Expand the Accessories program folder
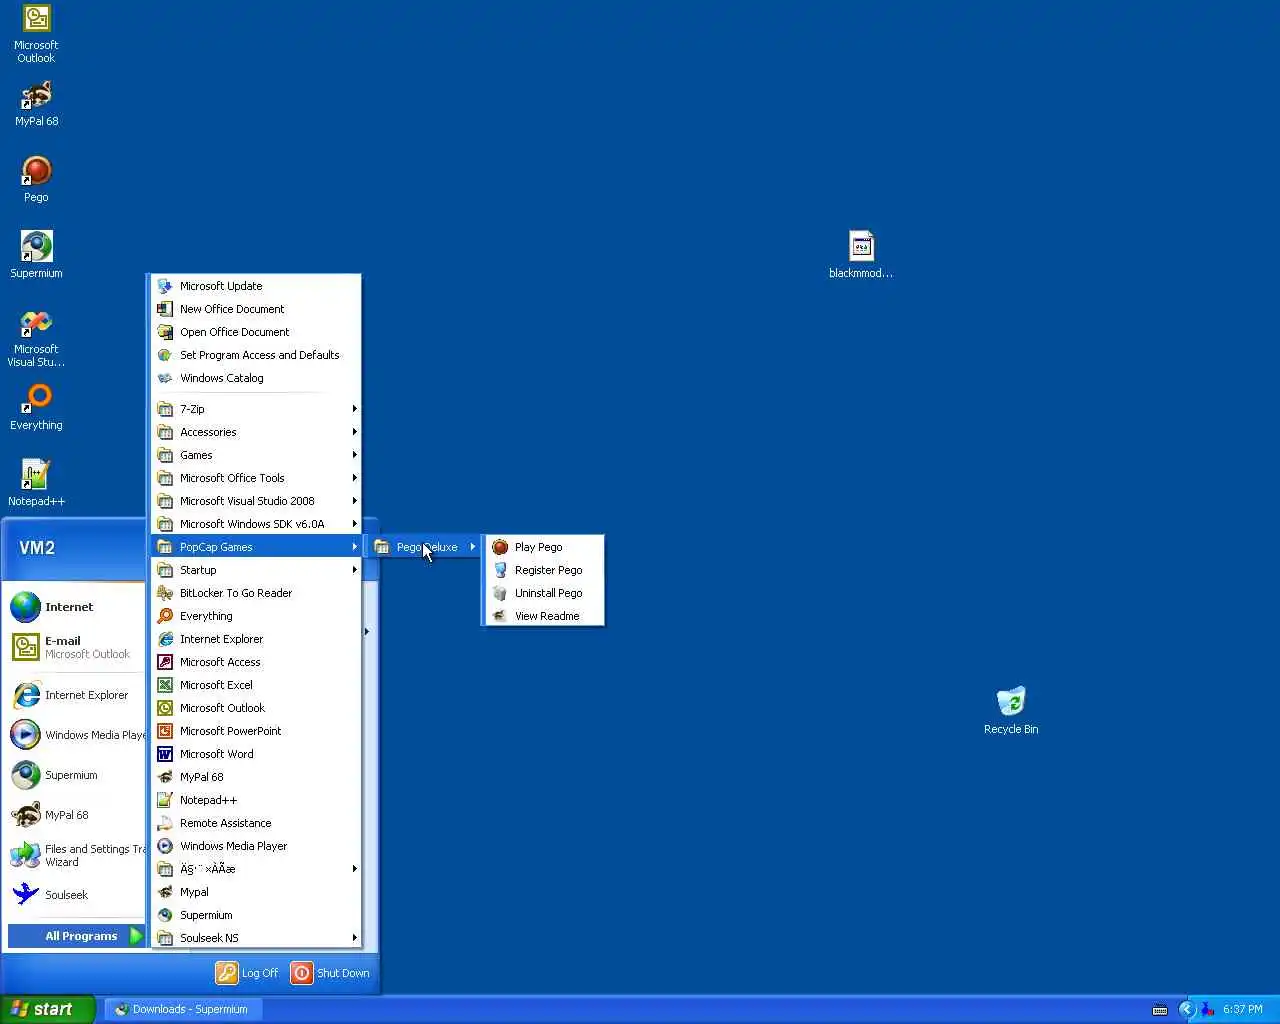The image size is (1280, 1024). coord(256,432)
